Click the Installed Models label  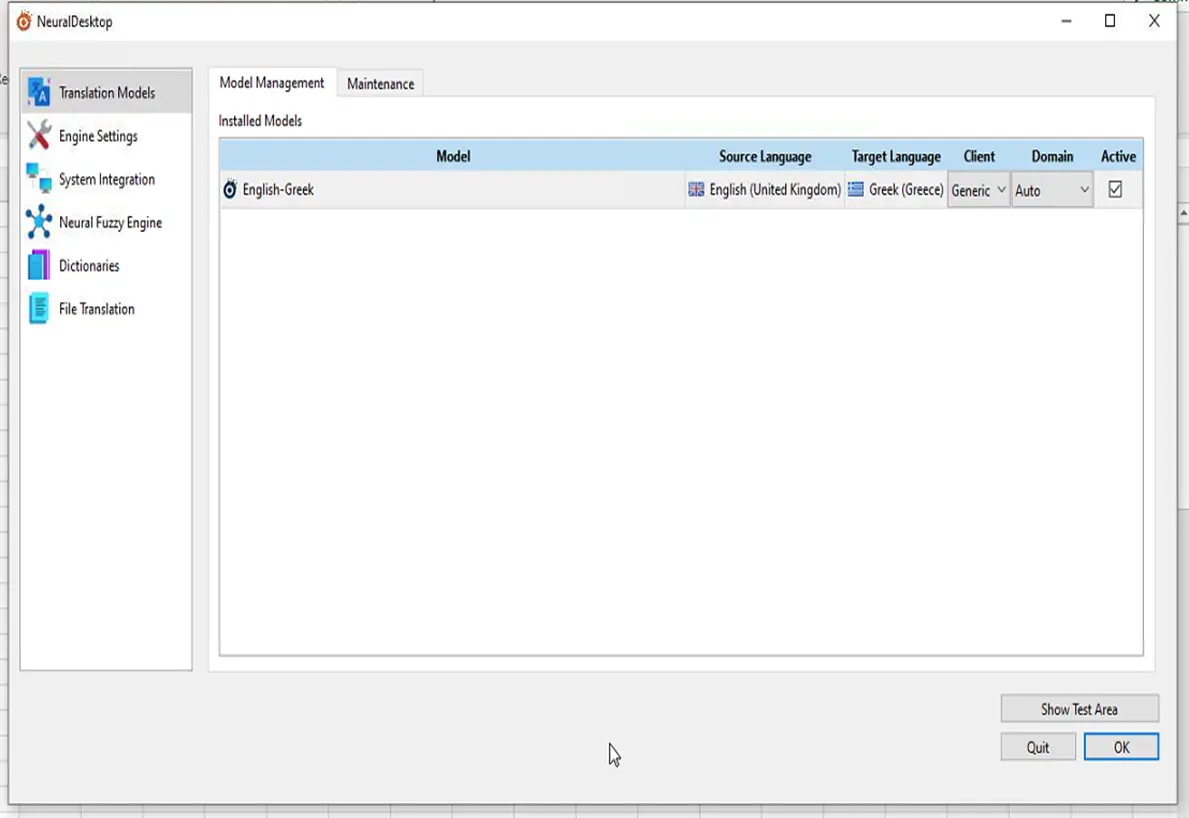point(260,121)
